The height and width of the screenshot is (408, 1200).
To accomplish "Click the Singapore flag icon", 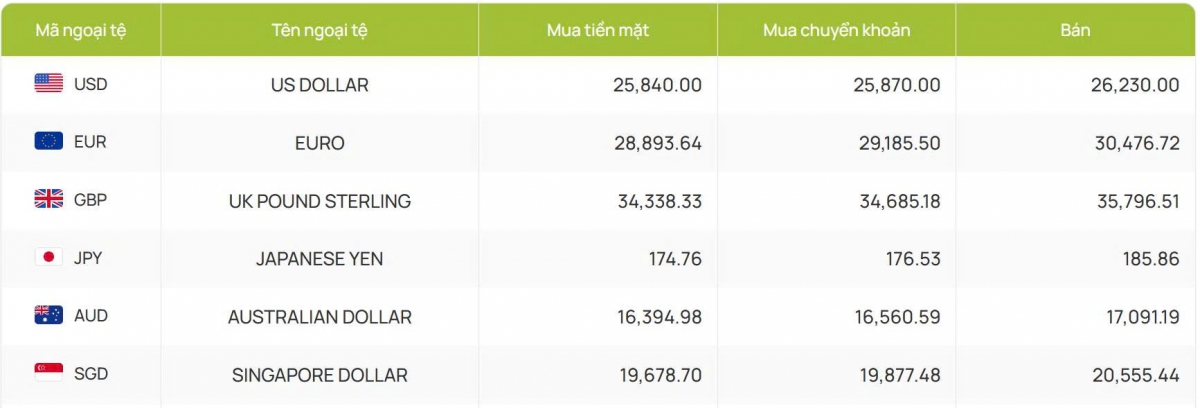I will 48,373.
